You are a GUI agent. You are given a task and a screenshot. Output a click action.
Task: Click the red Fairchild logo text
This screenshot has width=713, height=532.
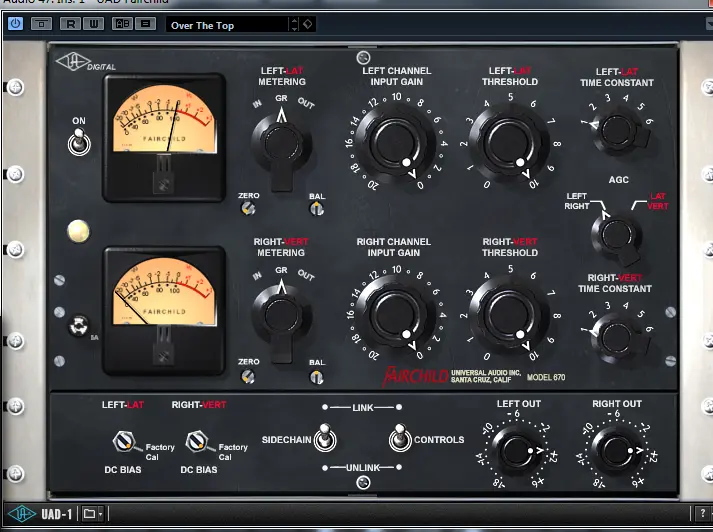(415, 376)
